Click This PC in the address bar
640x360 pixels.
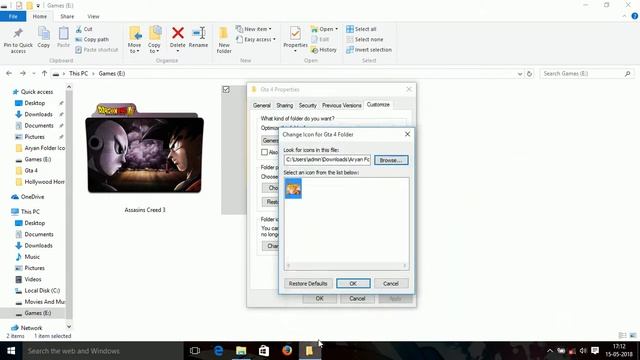pyautogui.click(x=78, y=73)
